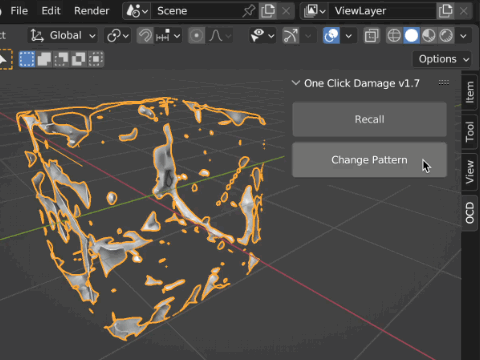Image resolution: width=480 pixels, height=360 pixels.
Task: Switch to the View sidebar tab
Action: point(470,172)
